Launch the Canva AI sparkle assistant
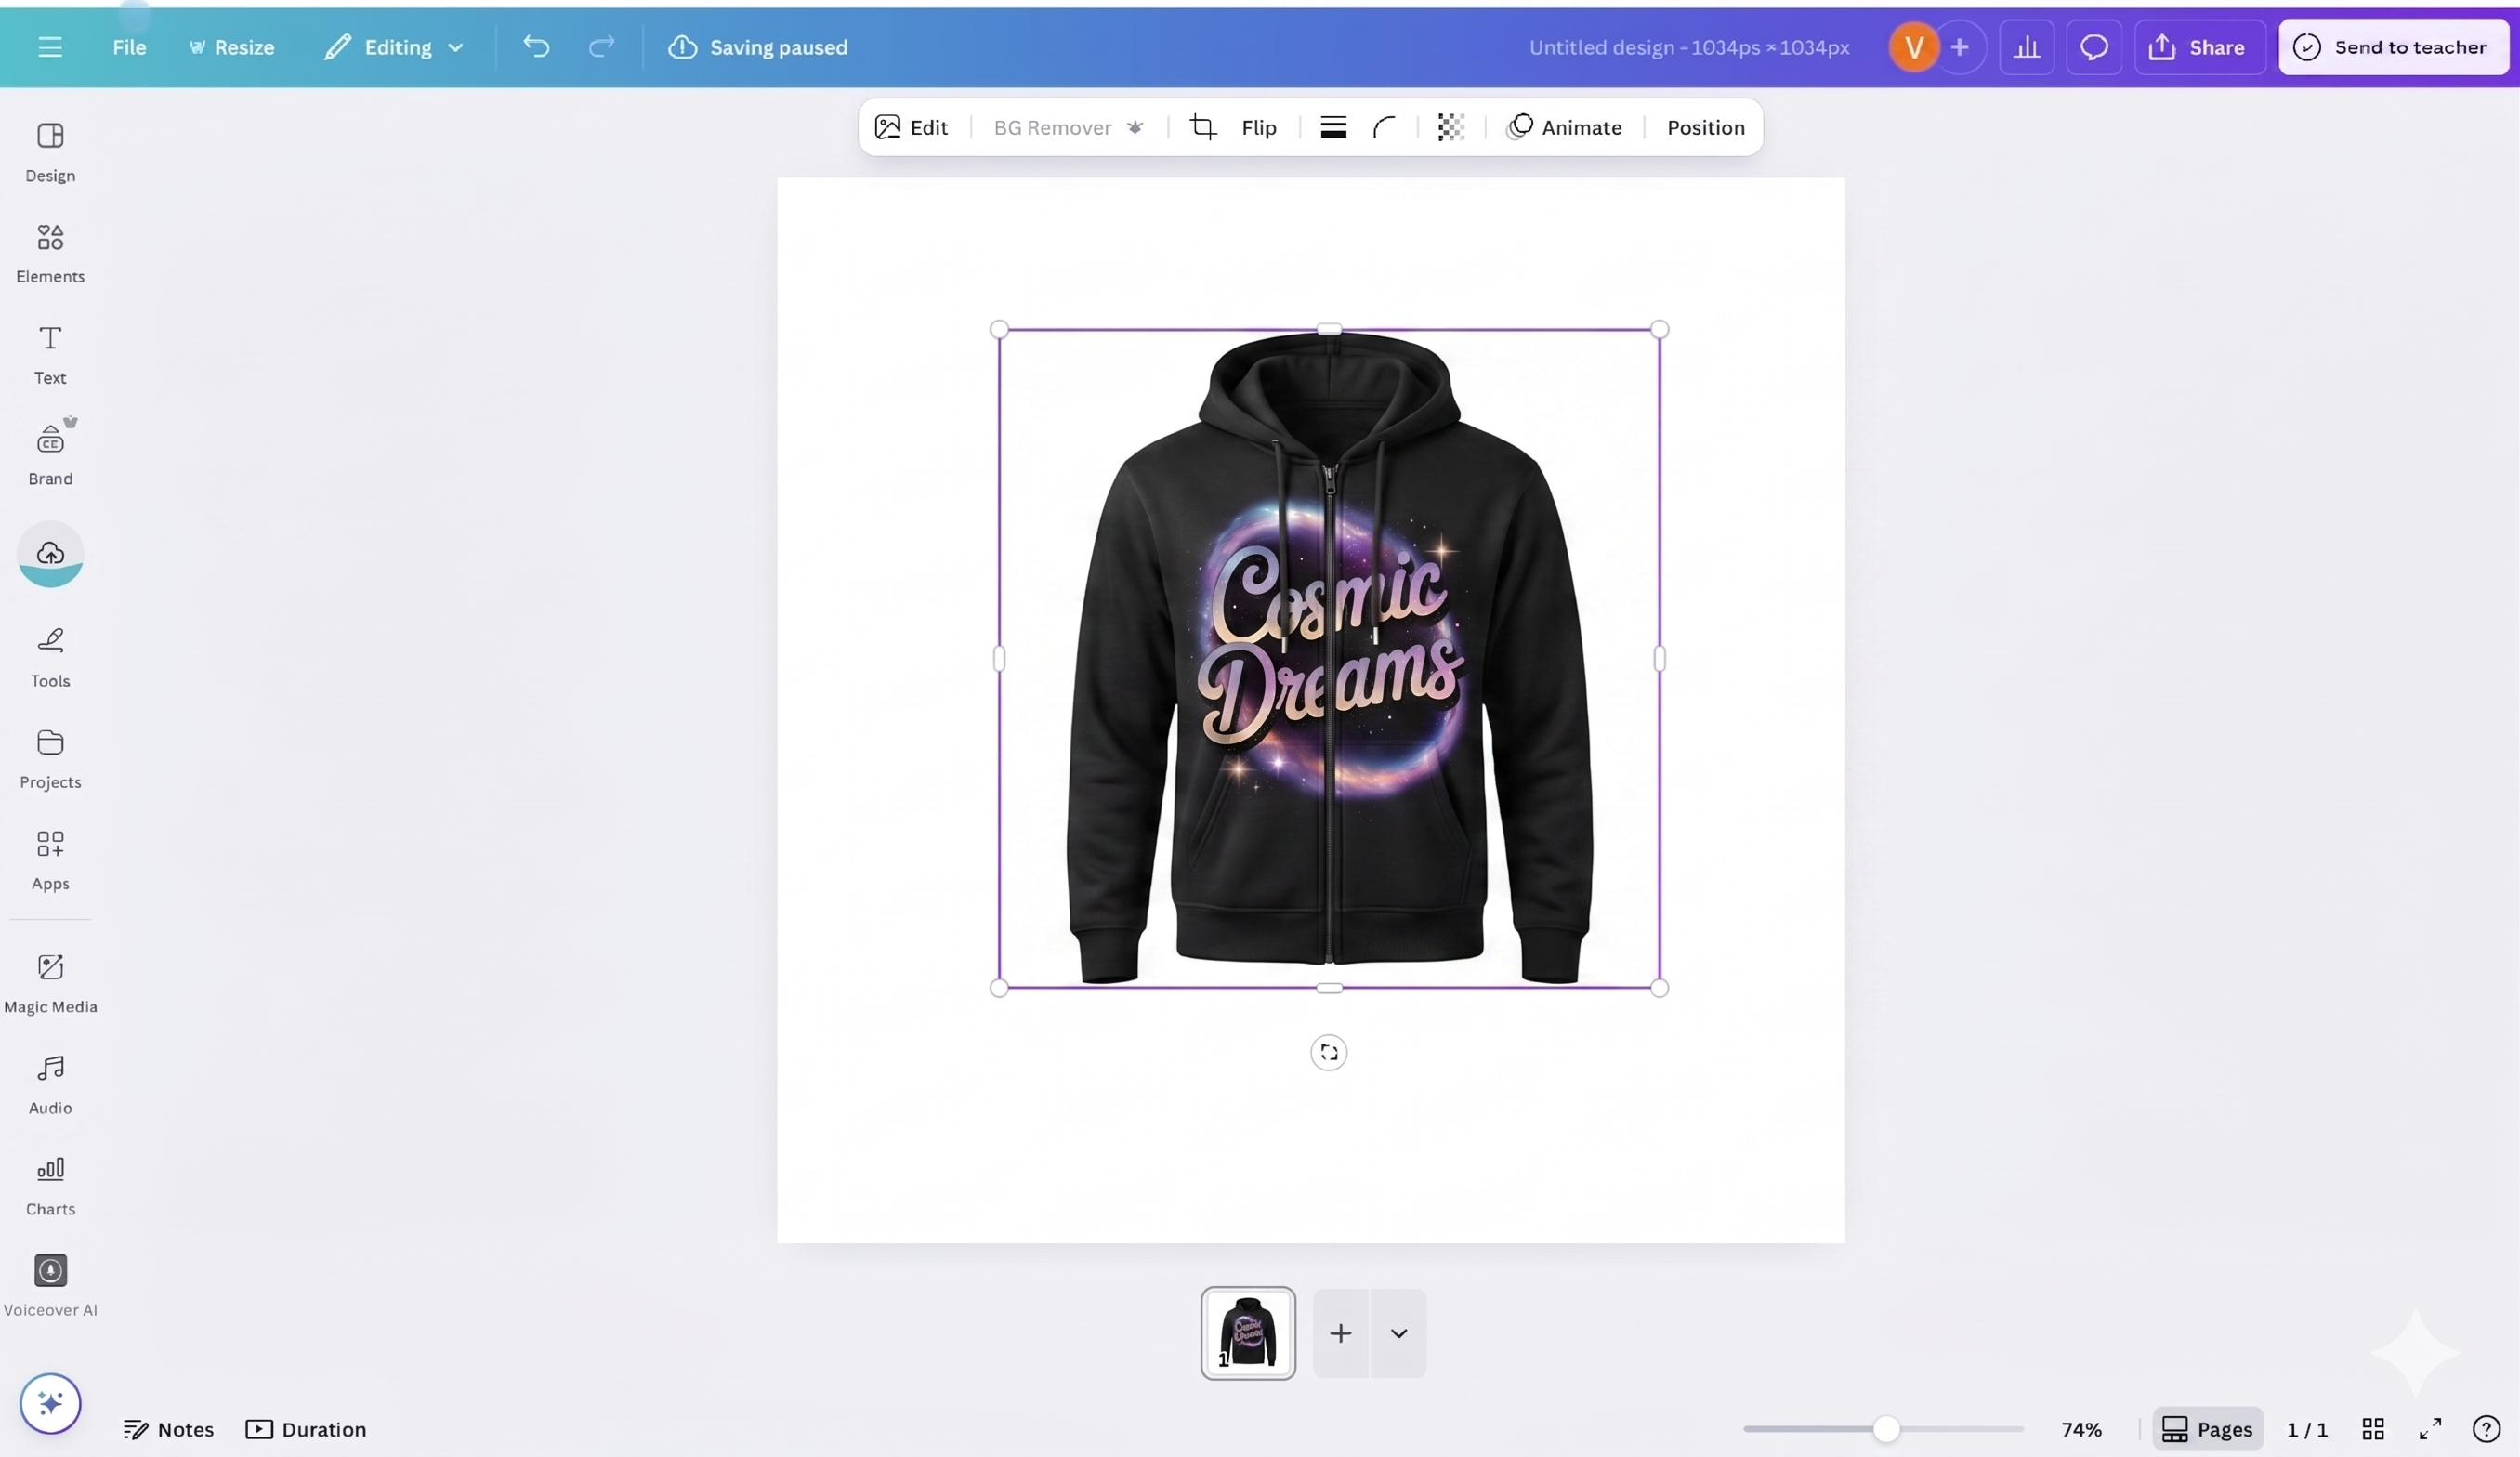Image resolution: width=2520 pixels, height=1457 pixels. 50,1403
